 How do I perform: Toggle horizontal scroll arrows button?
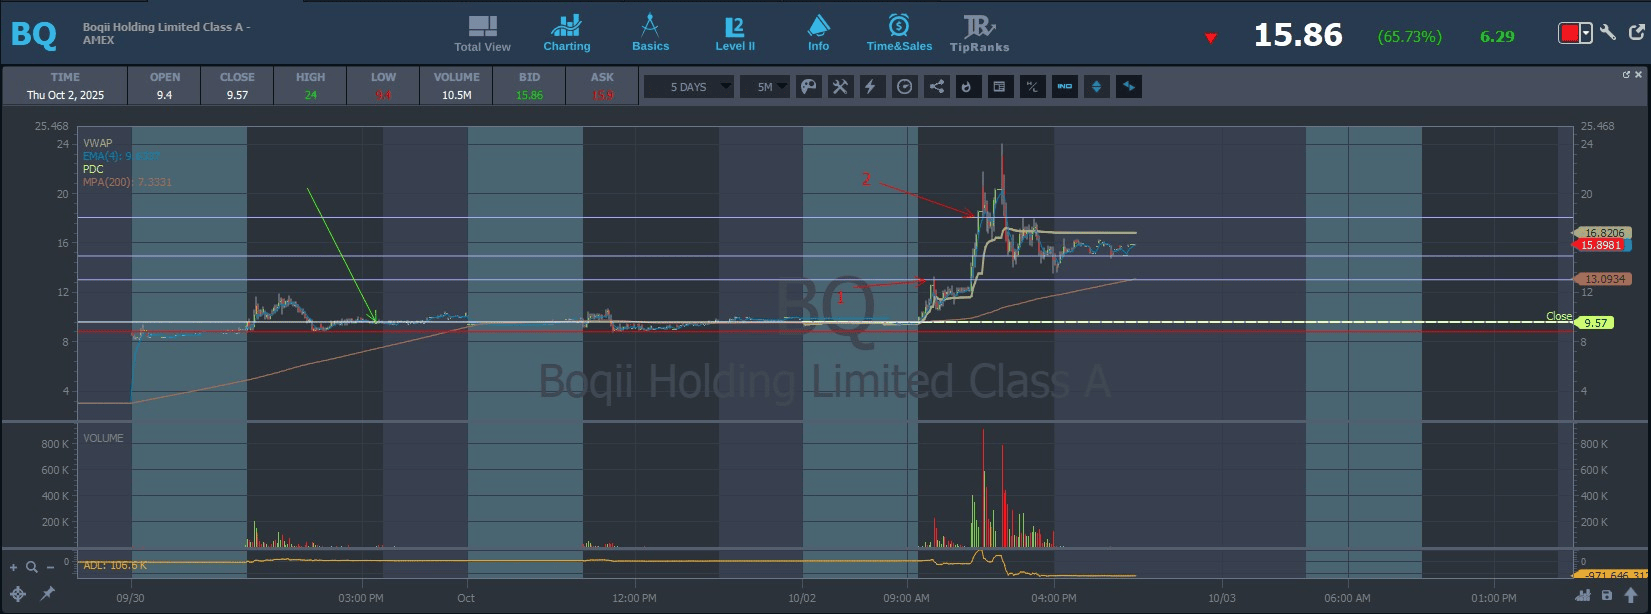(x=1128, y=87)
